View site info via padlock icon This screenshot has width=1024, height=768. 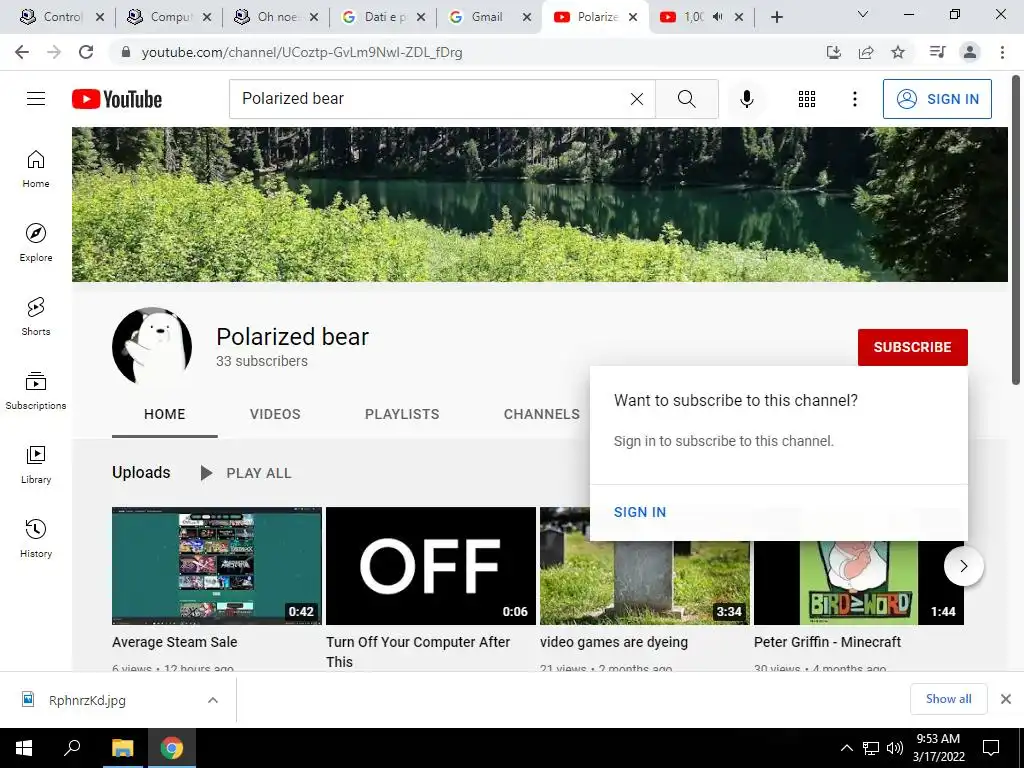[x=125, y=52]
